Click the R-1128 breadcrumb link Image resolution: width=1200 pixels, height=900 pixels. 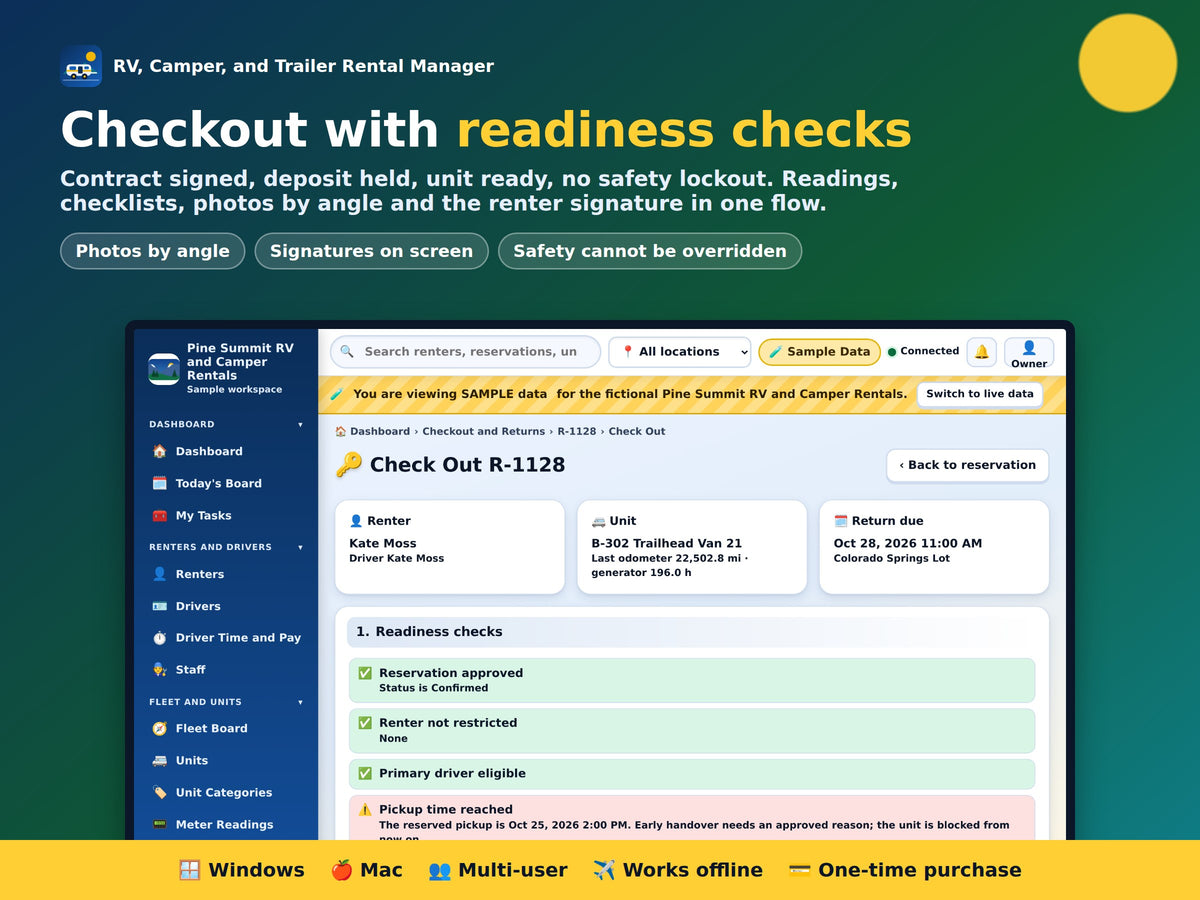point(577,431)
